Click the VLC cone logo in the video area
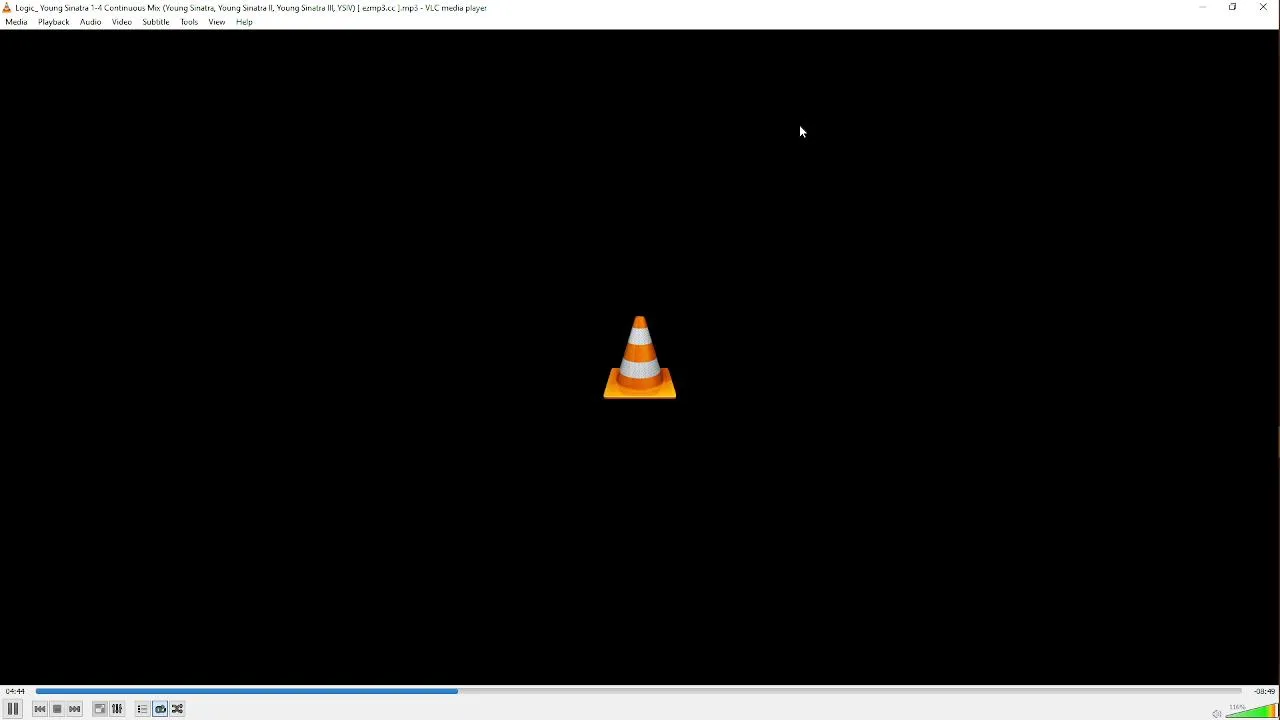The height and width of the screenshot is (720, 1280). coord(640,357)
